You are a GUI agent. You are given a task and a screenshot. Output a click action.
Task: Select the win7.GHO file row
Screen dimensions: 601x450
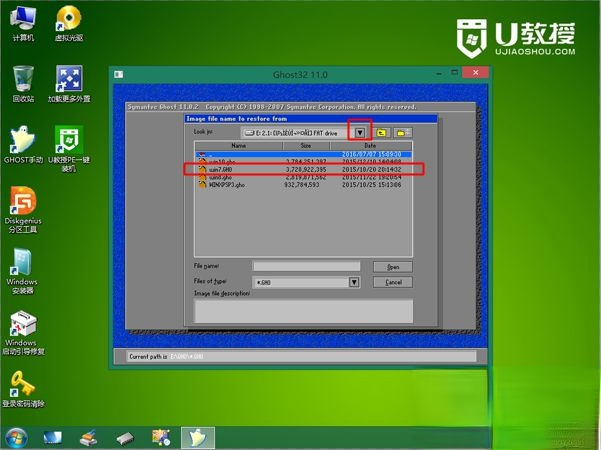click(x=304, y=169)
